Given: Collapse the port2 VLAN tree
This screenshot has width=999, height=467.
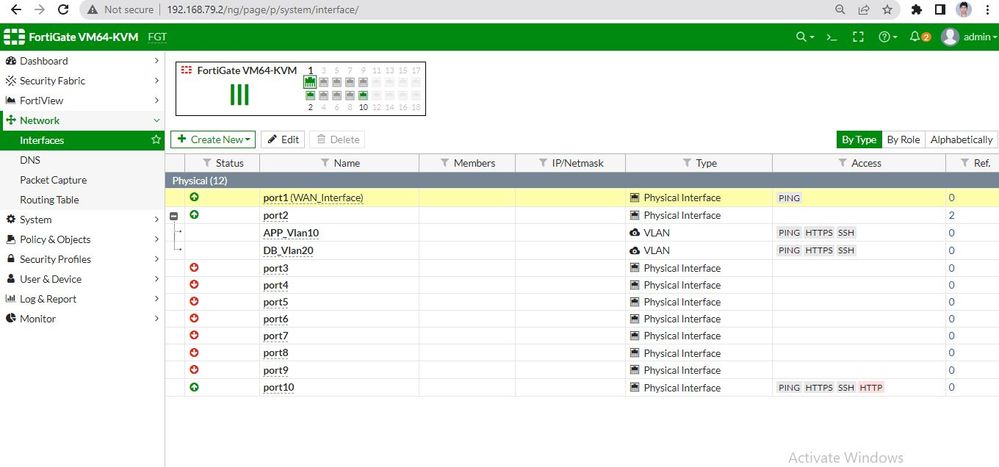Looking at the screenshot, I should (173, 215).
